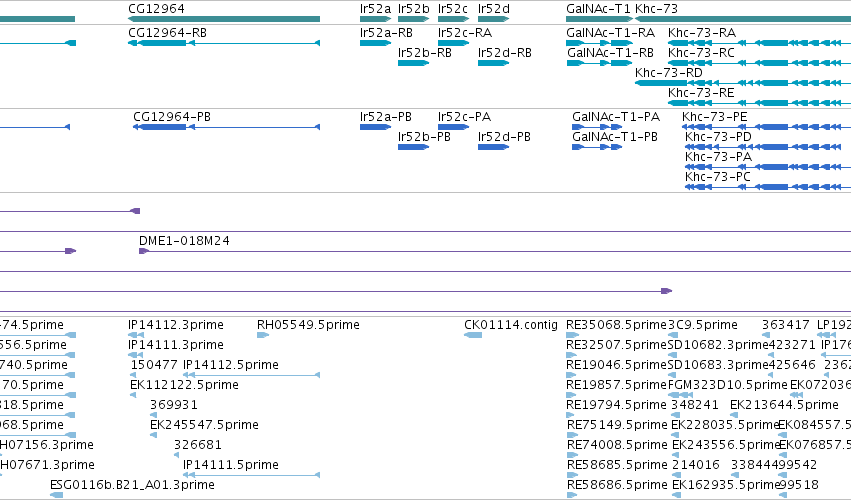Select the Khc-73-PC protein feature
Image resolution: width=851 pixels, height=500 pixels.
(768, 187)
